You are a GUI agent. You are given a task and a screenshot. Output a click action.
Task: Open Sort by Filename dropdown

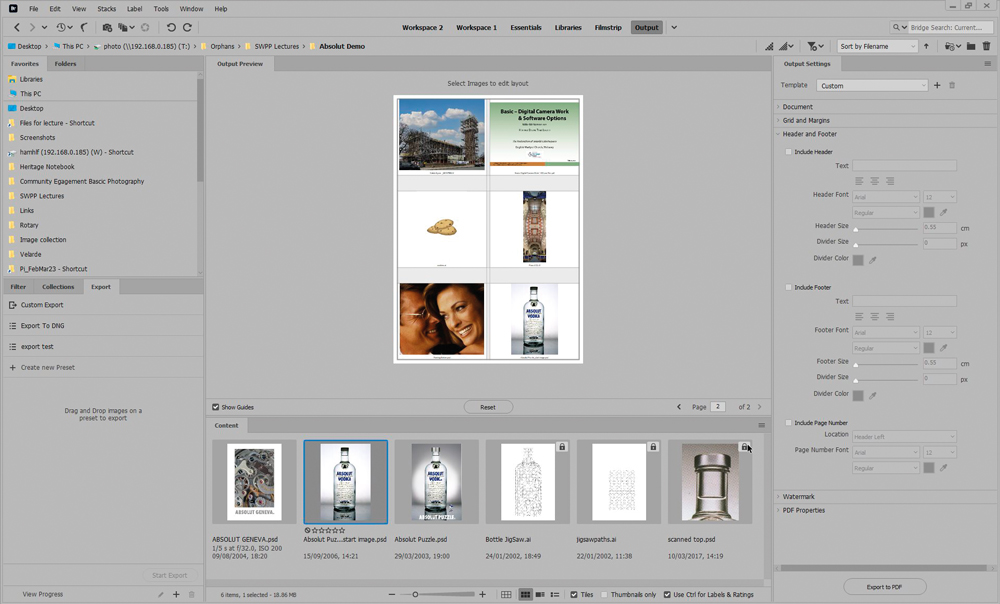pyautogui.click(x=877, y=47)
